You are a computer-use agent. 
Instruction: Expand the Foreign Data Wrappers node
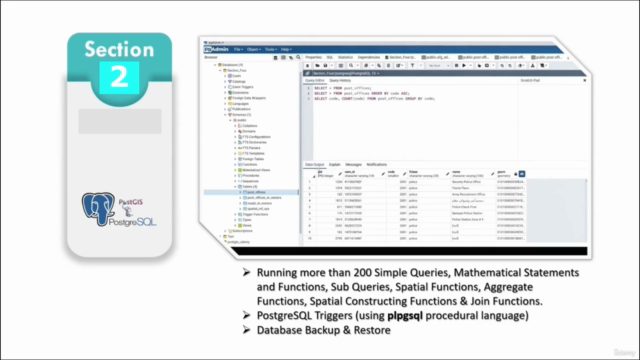pos(225,98)
